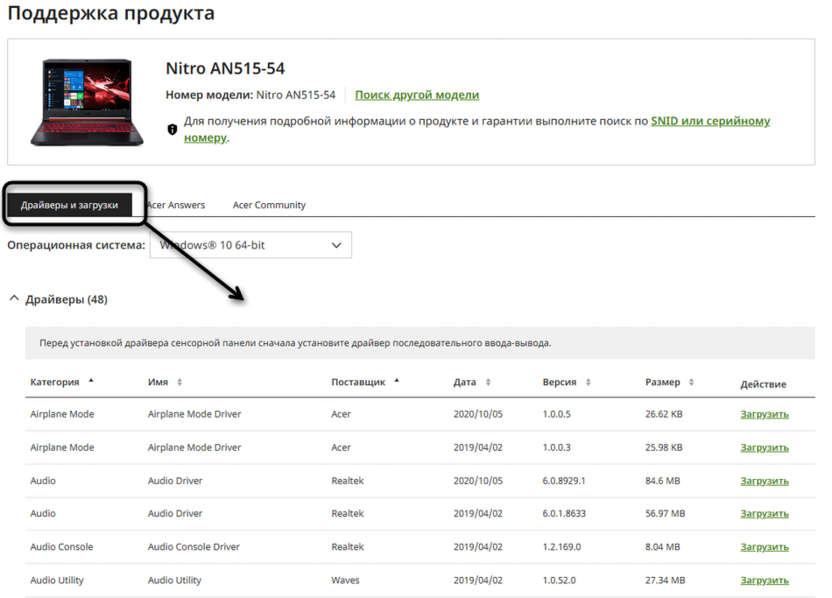The image size is (832, 598).
Task: Open the operating system dropdown
Action: click(250, 245)
